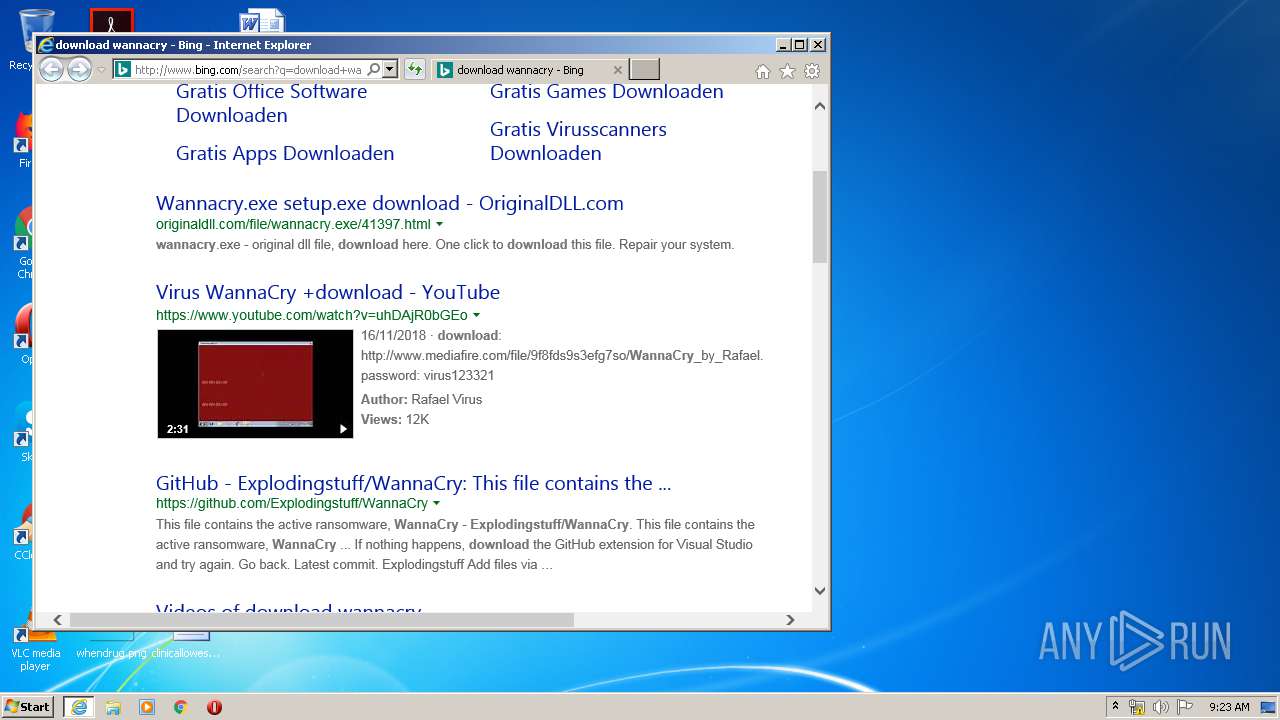
Task: Click the green youtube.com watch URL
Action: pyautogui.click(x=311, y=315)
